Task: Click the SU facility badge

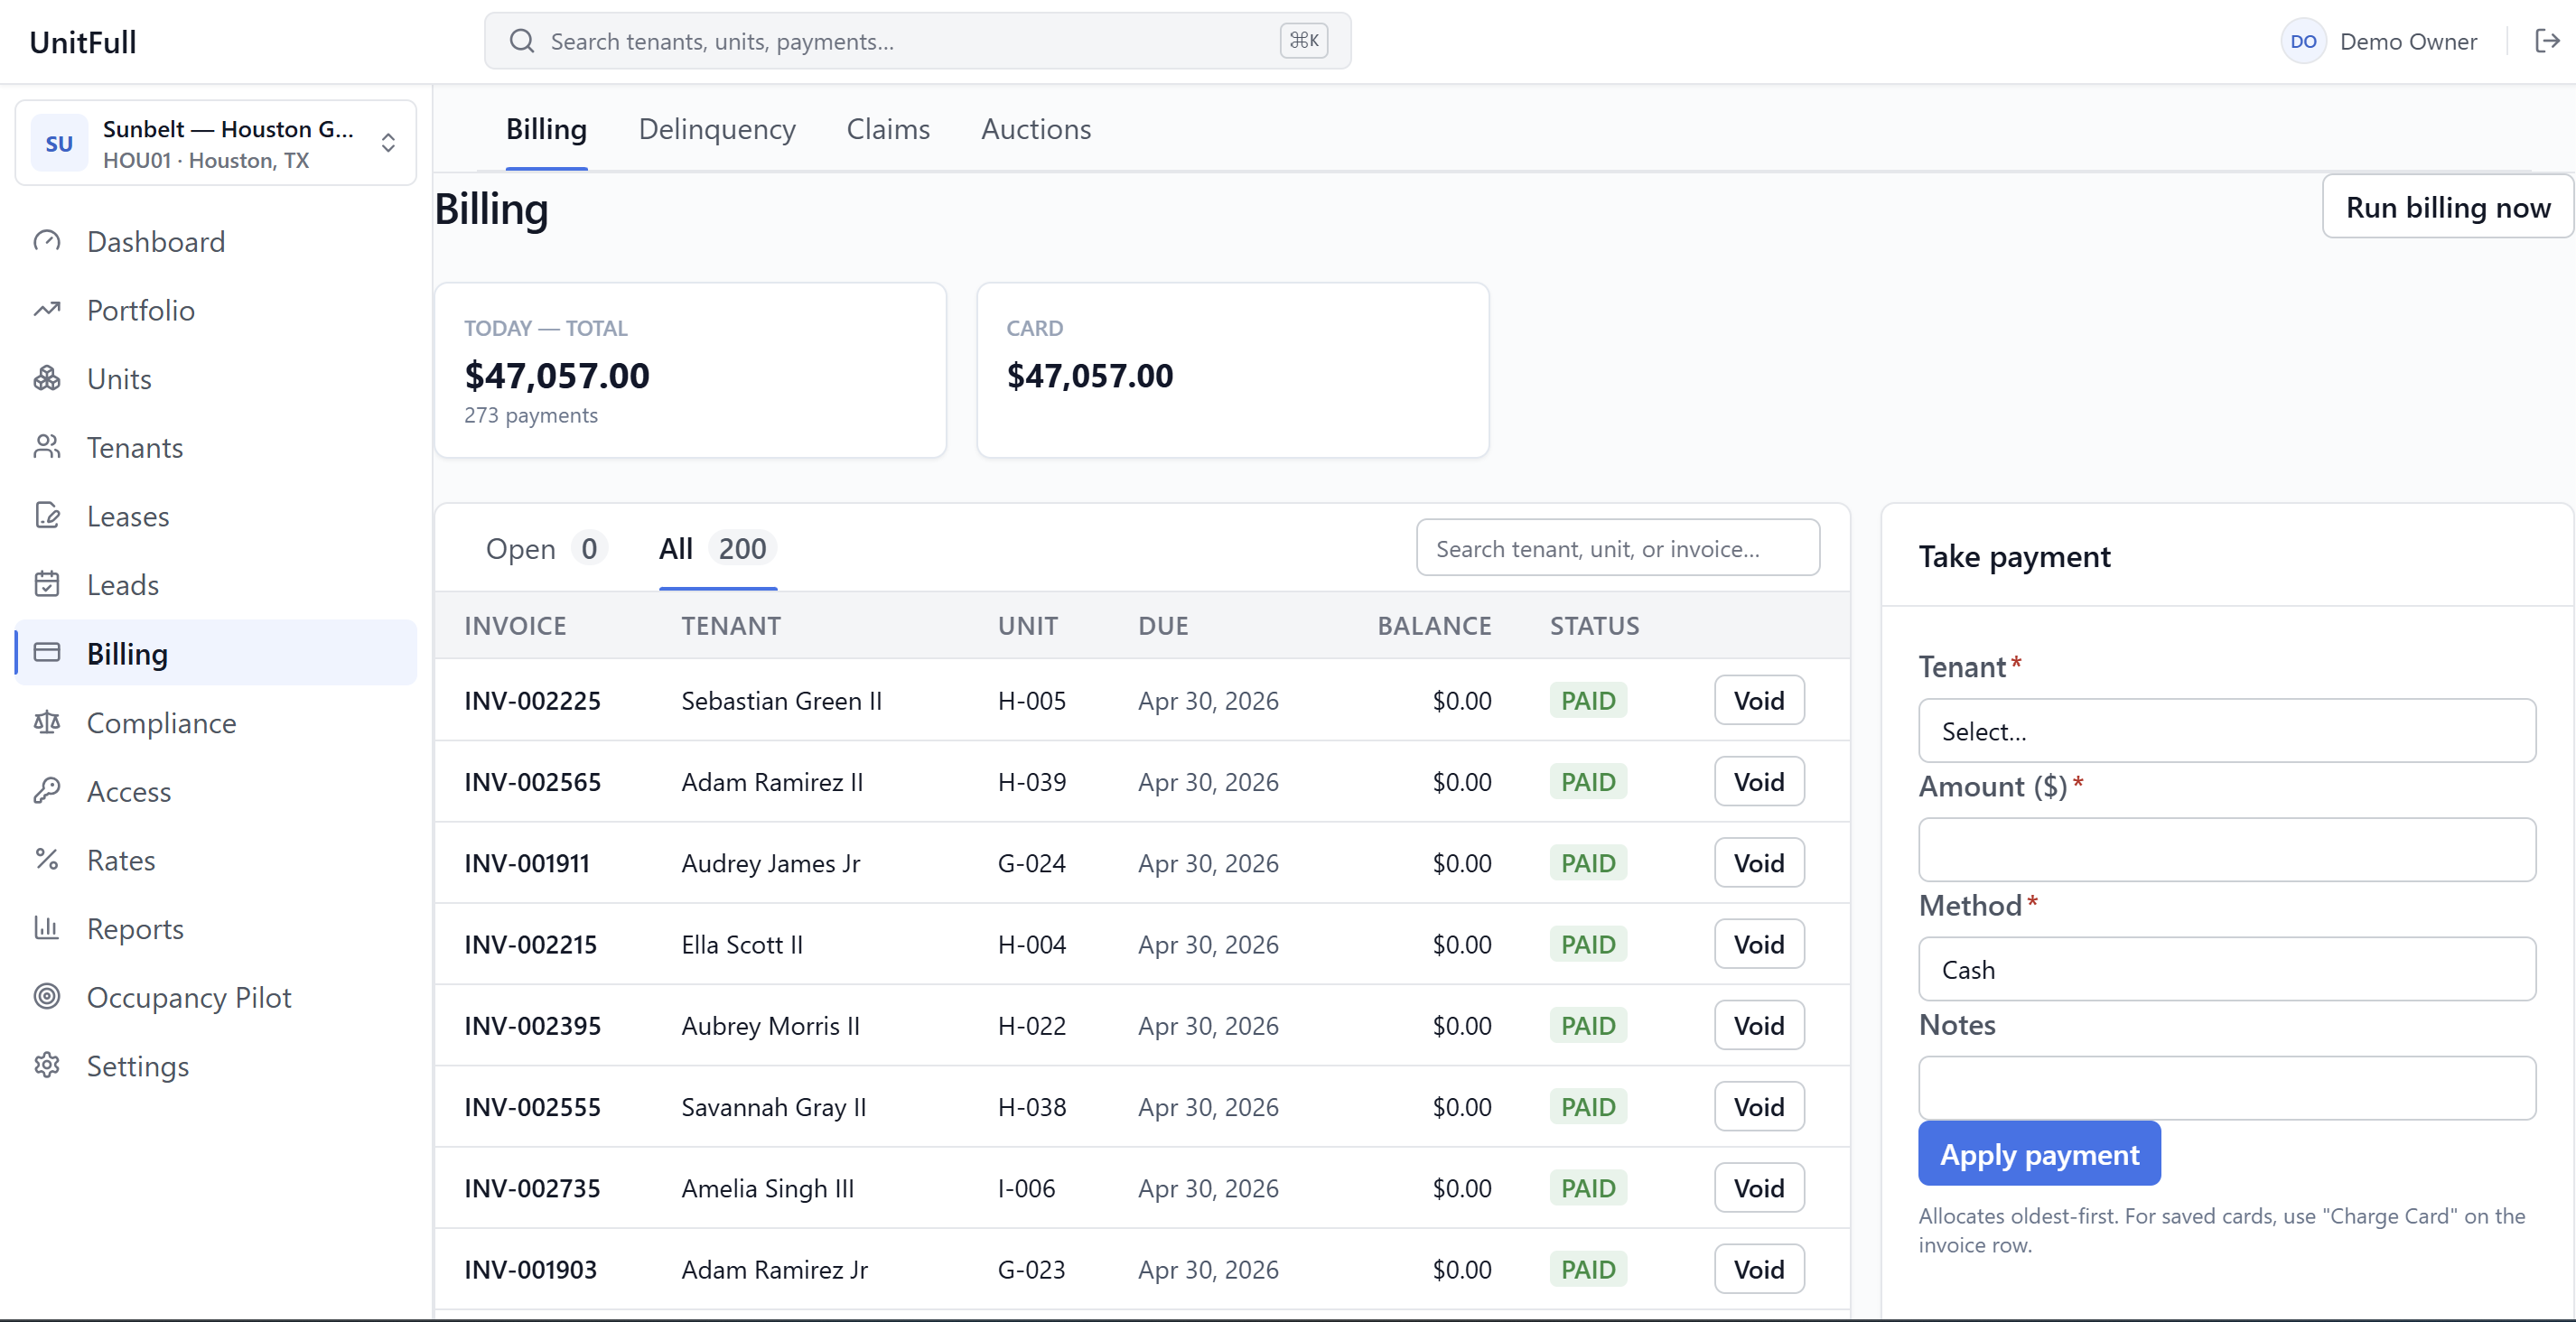Action: point(59,143)
